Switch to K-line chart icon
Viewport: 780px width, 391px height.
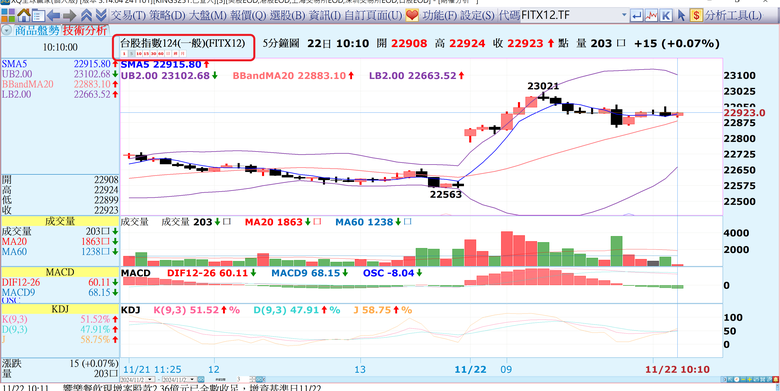pos(666,15)
